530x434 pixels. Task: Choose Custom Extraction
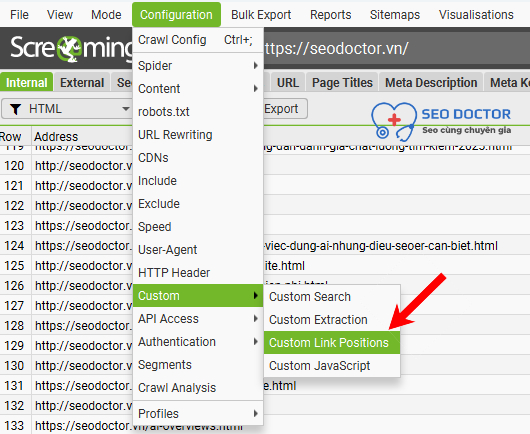point(332,319)
